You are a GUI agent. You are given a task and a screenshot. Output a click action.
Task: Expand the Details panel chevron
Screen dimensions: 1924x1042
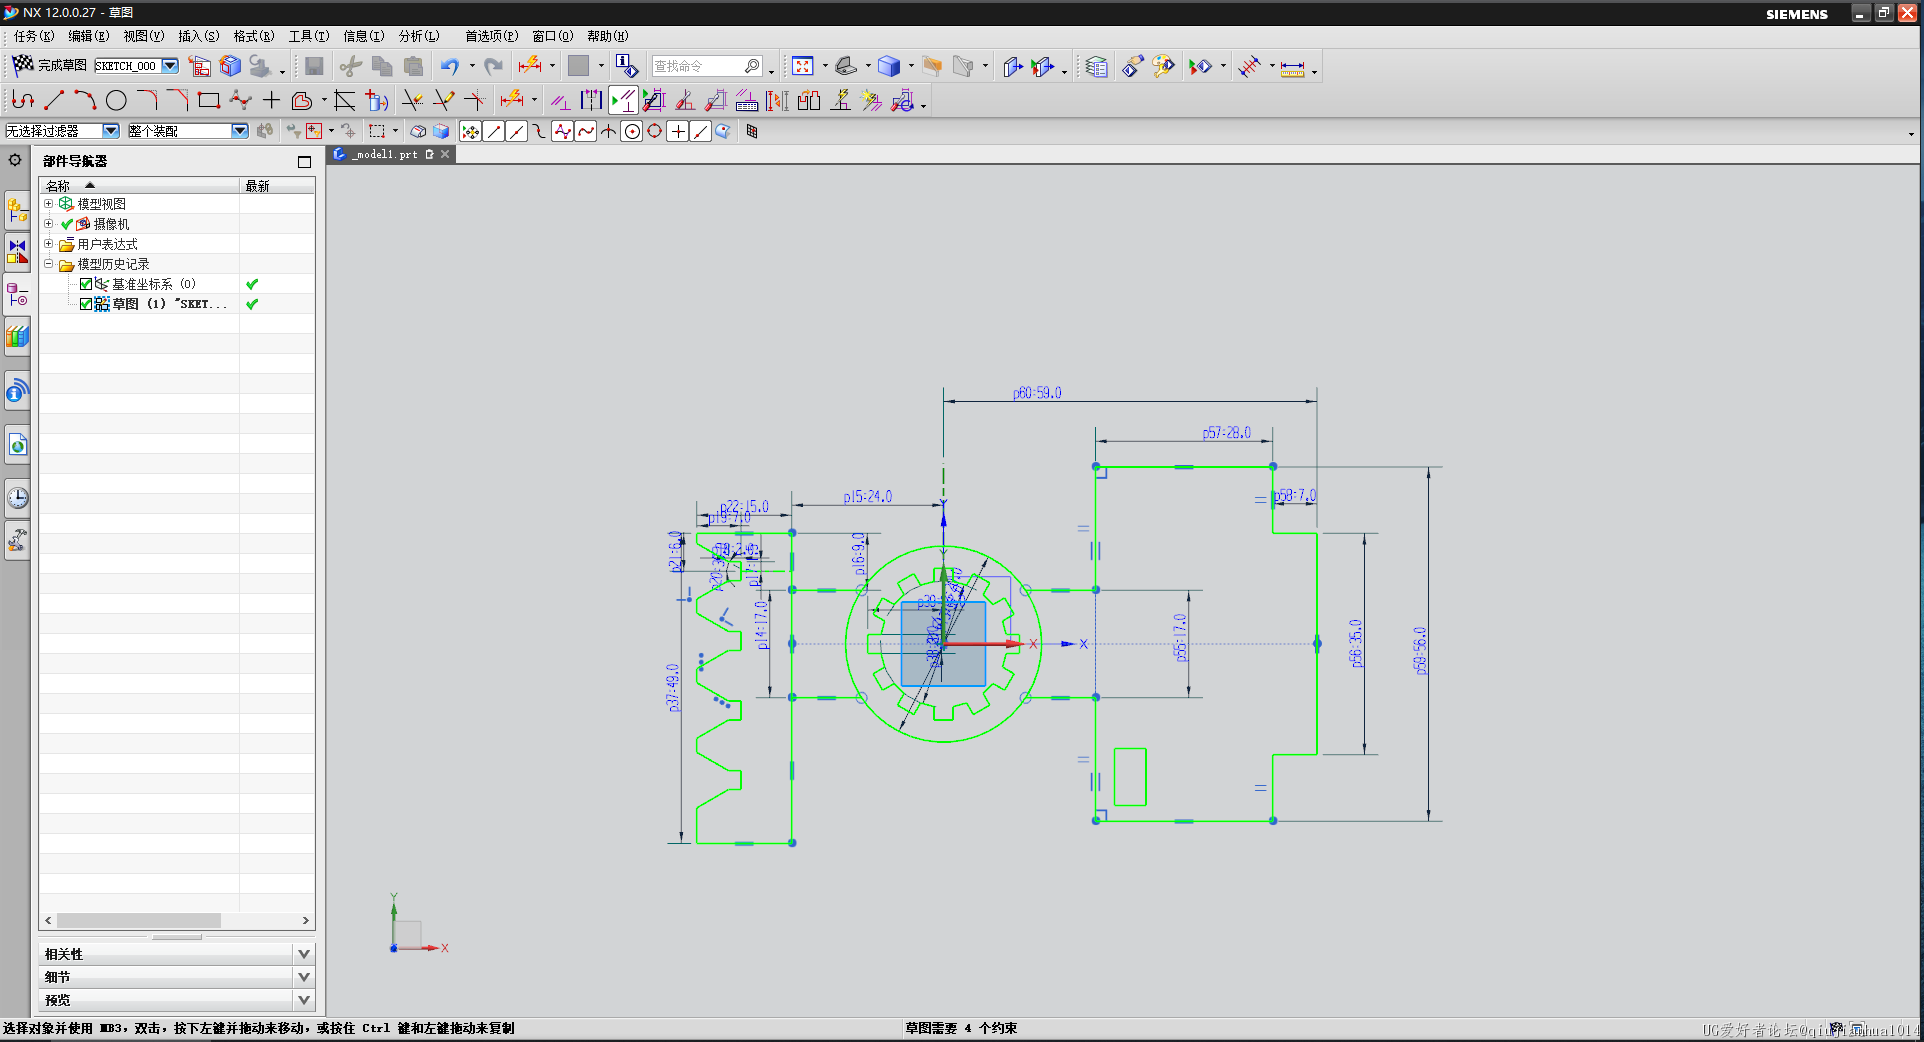pos(304,977)
